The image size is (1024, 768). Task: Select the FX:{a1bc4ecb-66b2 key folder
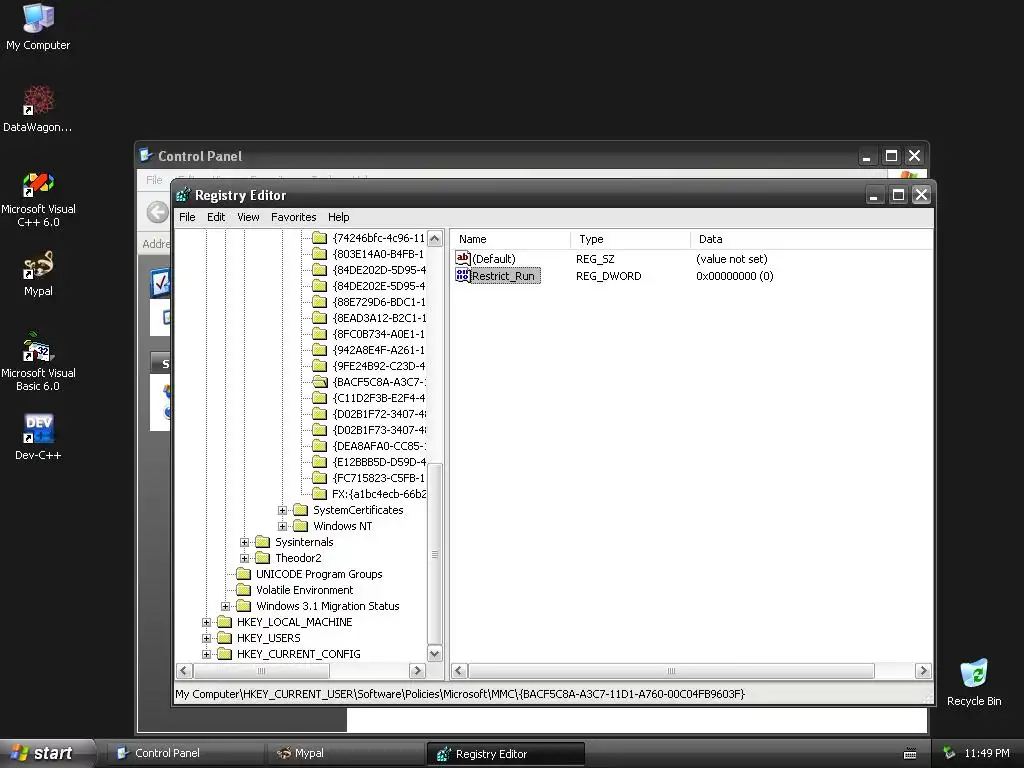click(319, 494)
